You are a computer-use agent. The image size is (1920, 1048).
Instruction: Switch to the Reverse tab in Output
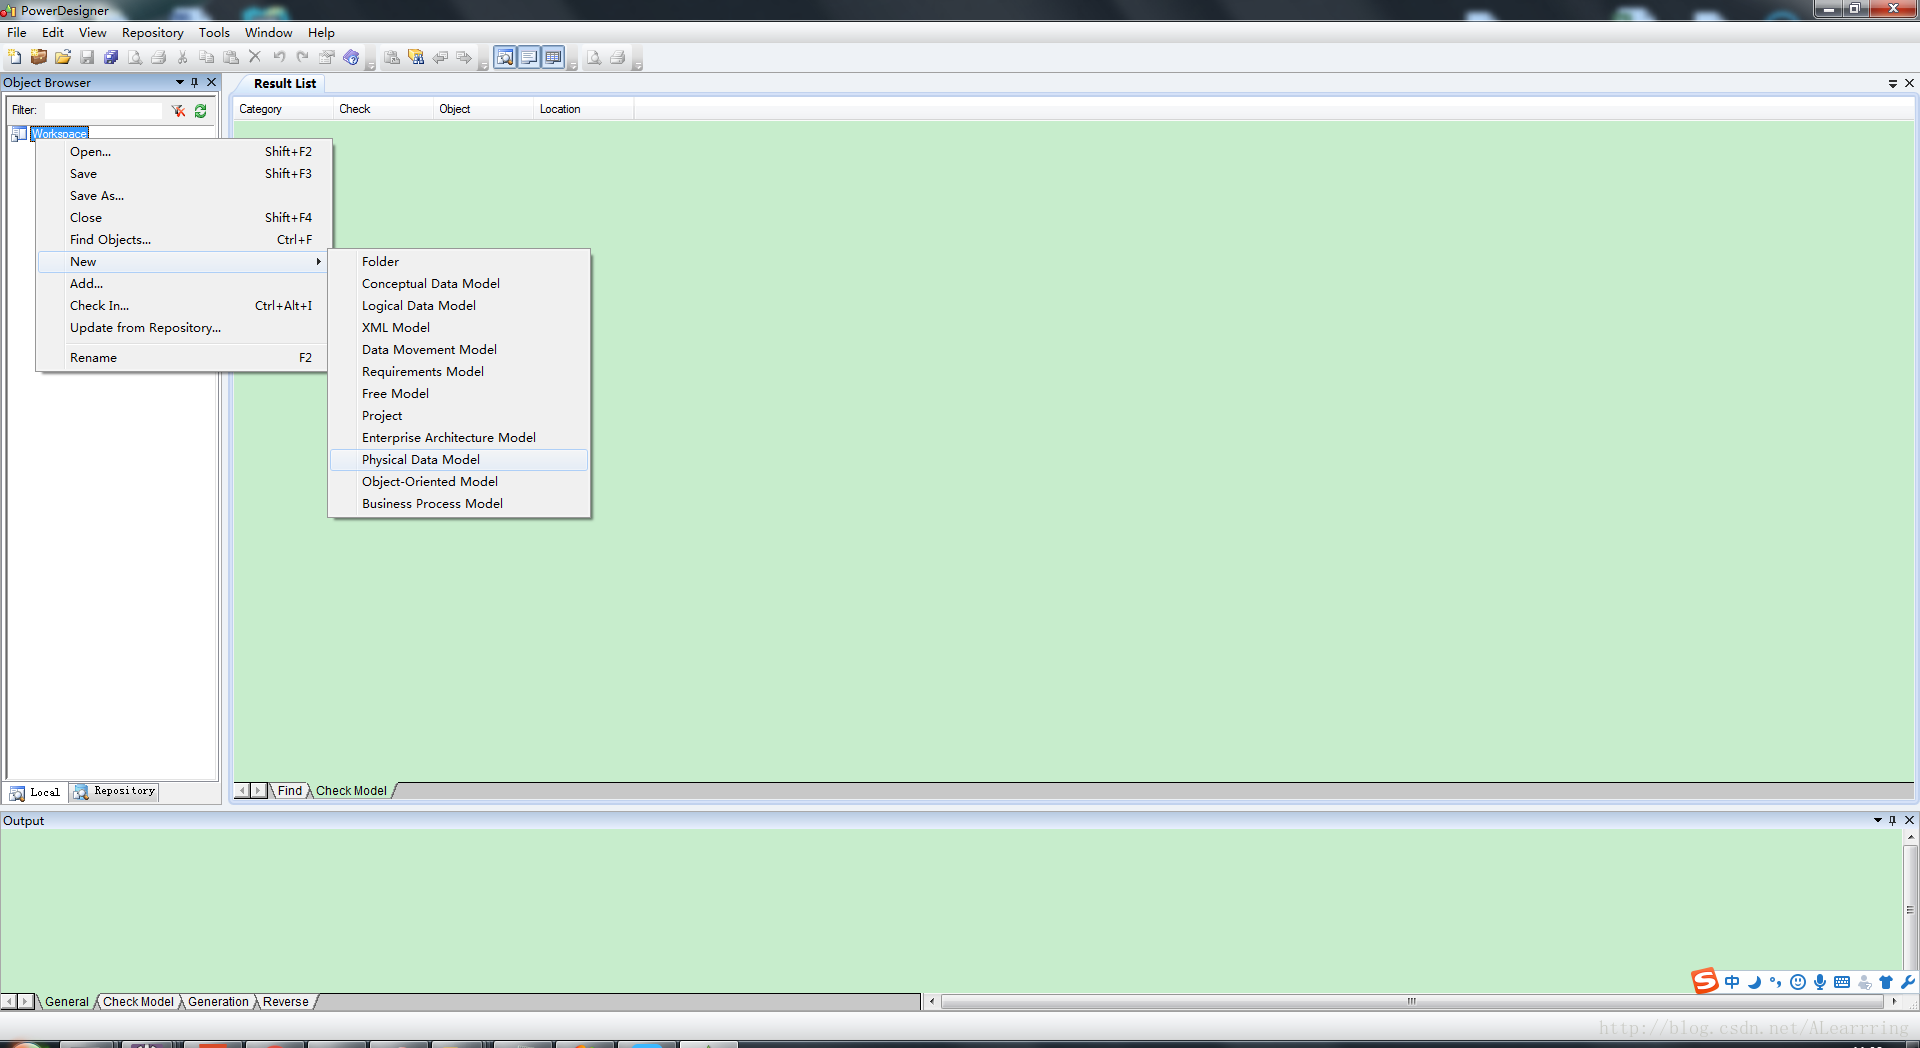285,1001
